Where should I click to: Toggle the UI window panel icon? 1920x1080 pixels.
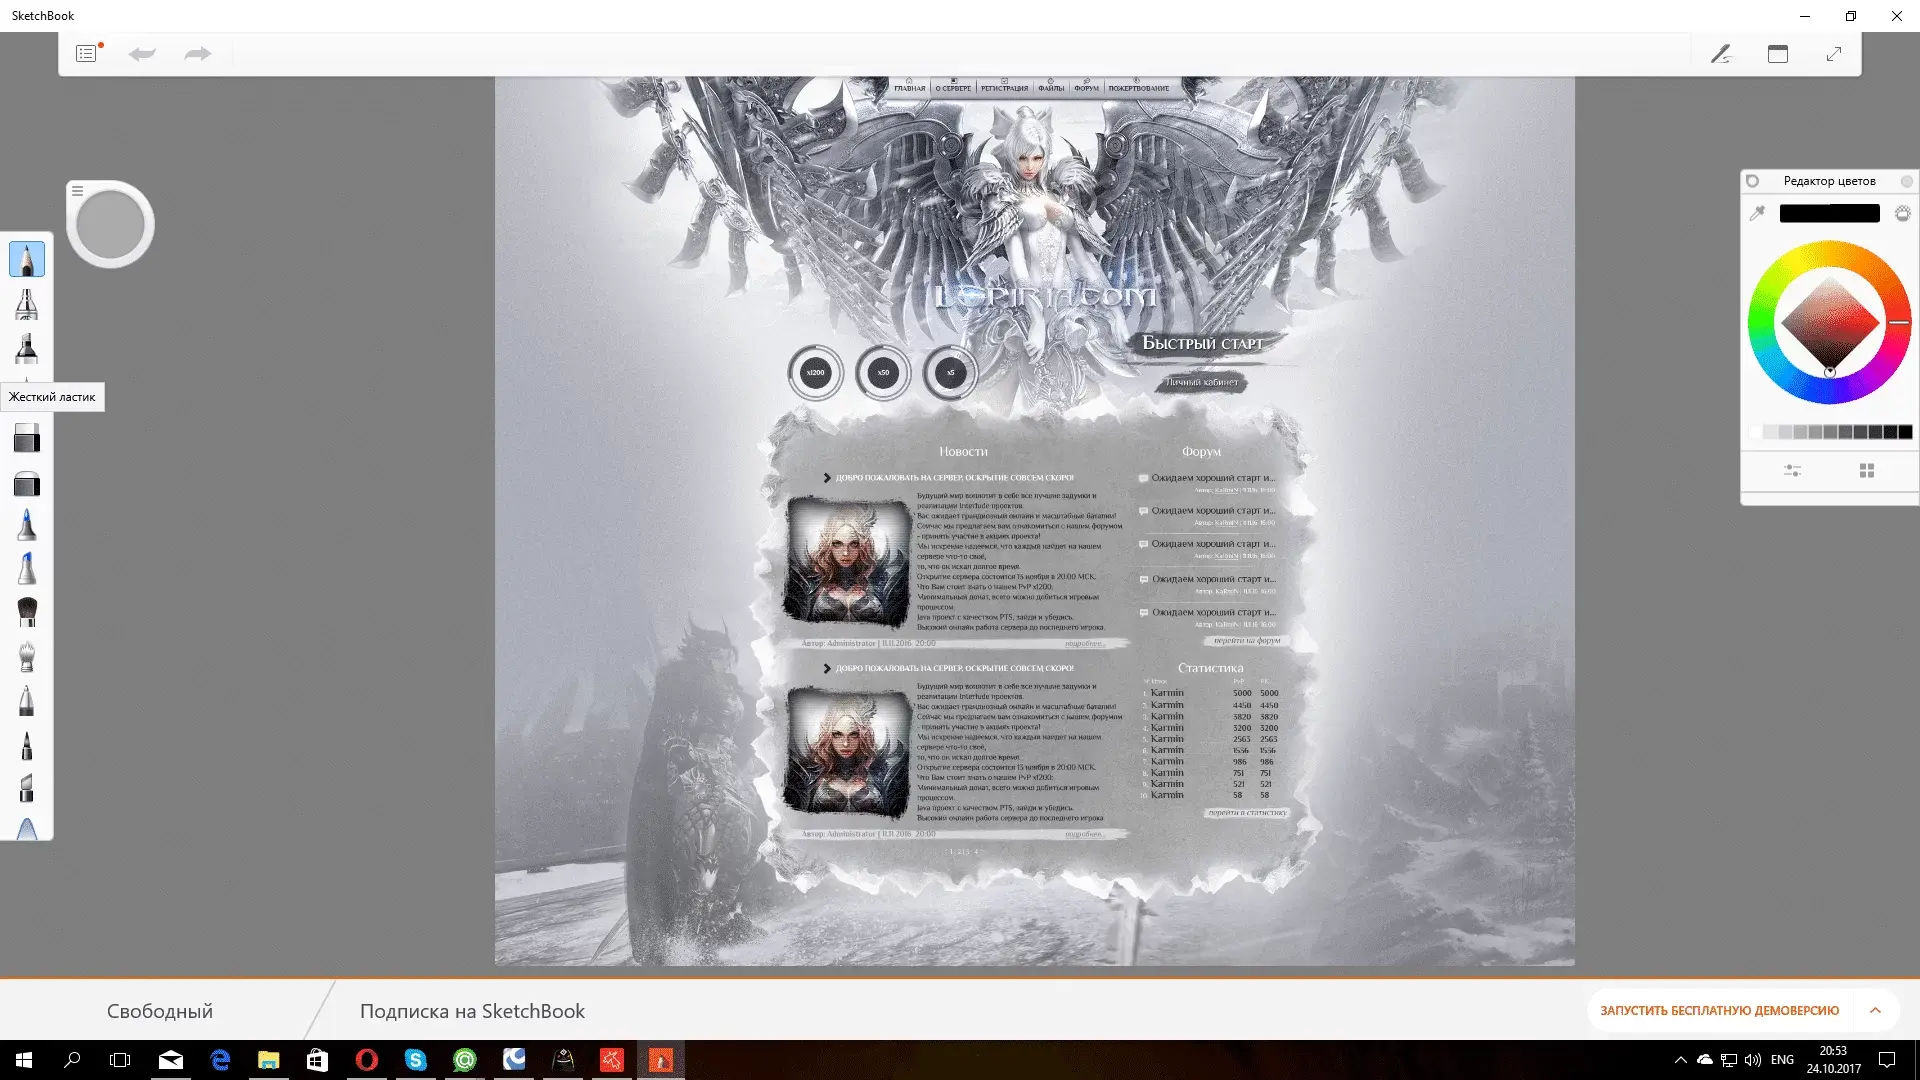(1778, 54)
